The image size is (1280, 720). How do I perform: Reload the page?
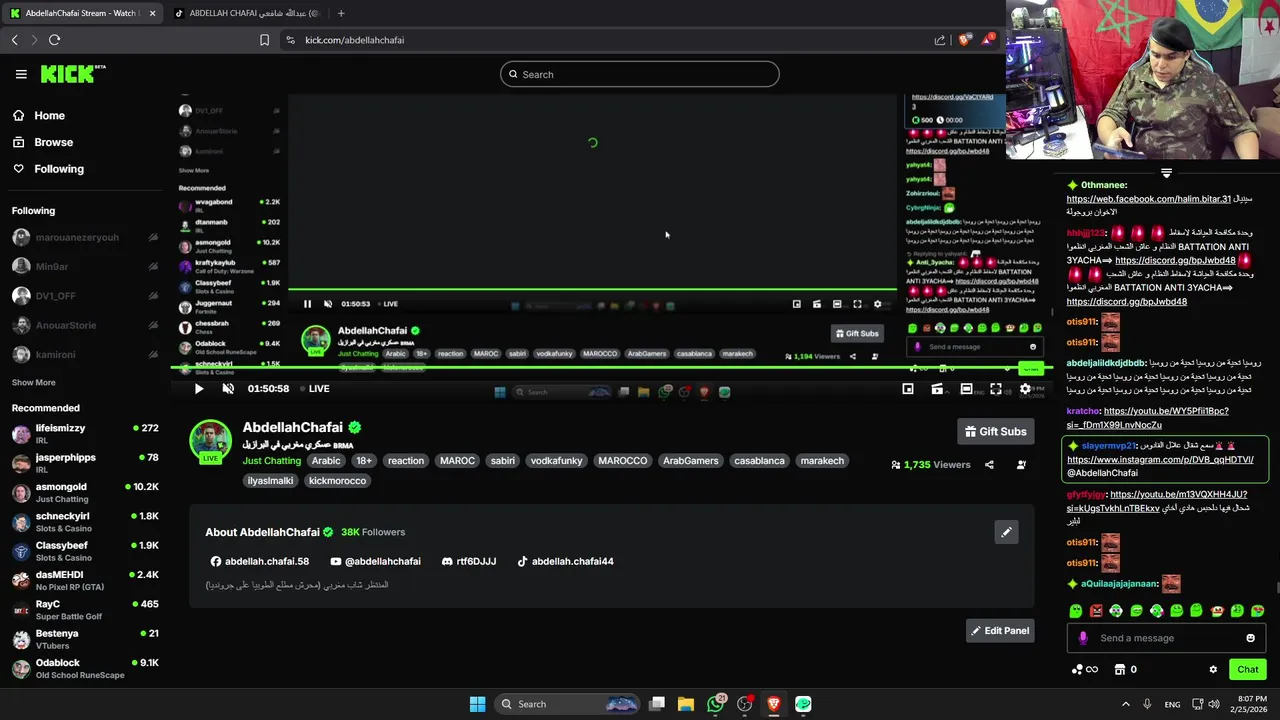click(54, 40)
